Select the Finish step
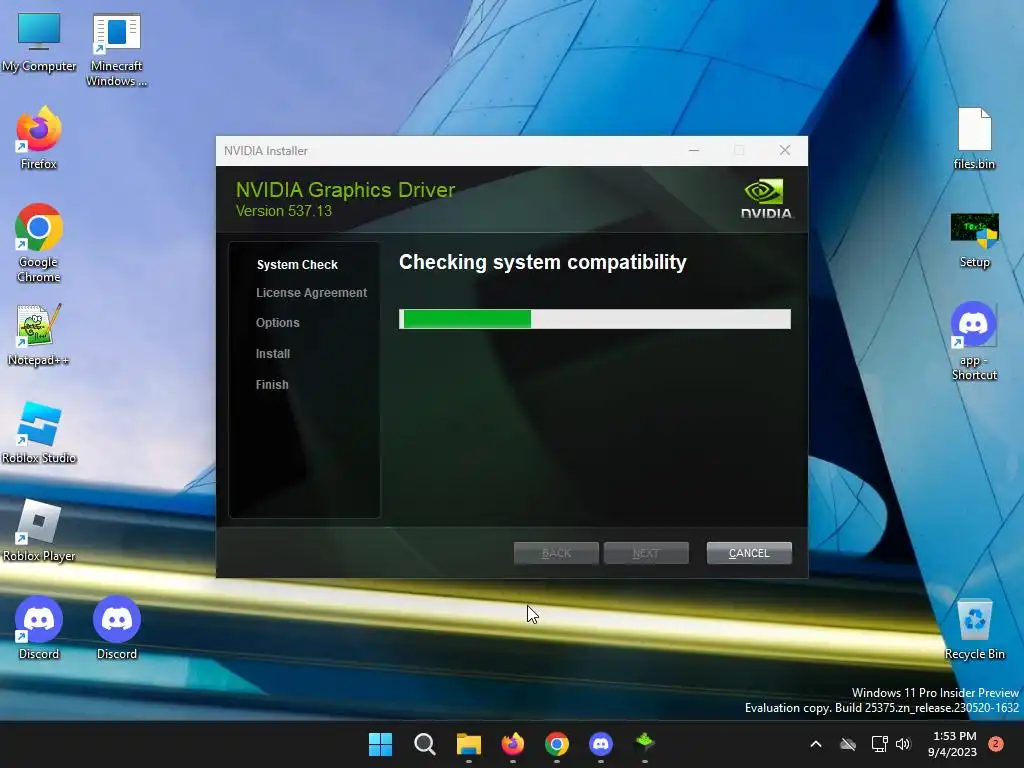The image size is (1024, 768). pos(272,385)
